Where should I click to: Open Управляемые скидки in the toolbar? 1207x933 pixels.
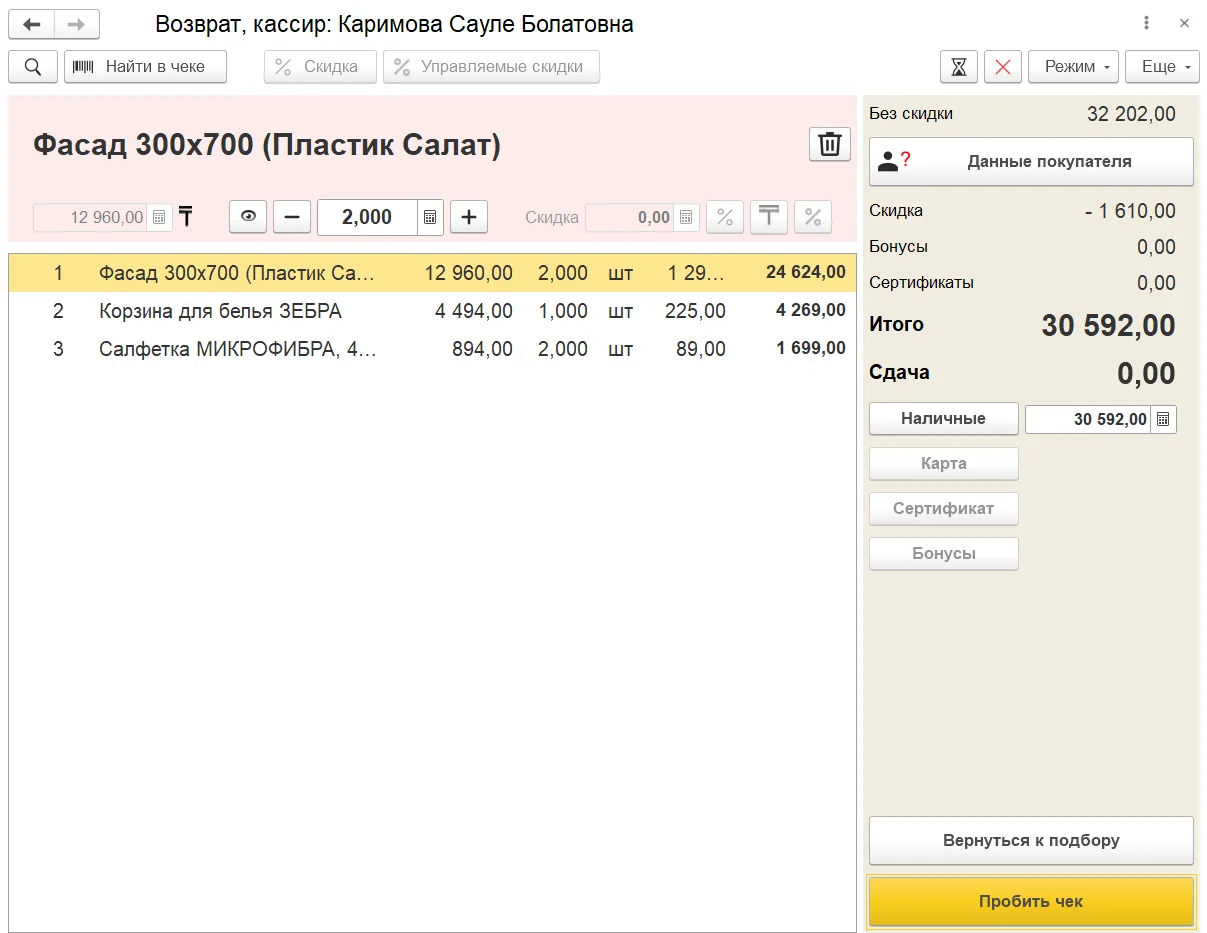click(491, 67)
